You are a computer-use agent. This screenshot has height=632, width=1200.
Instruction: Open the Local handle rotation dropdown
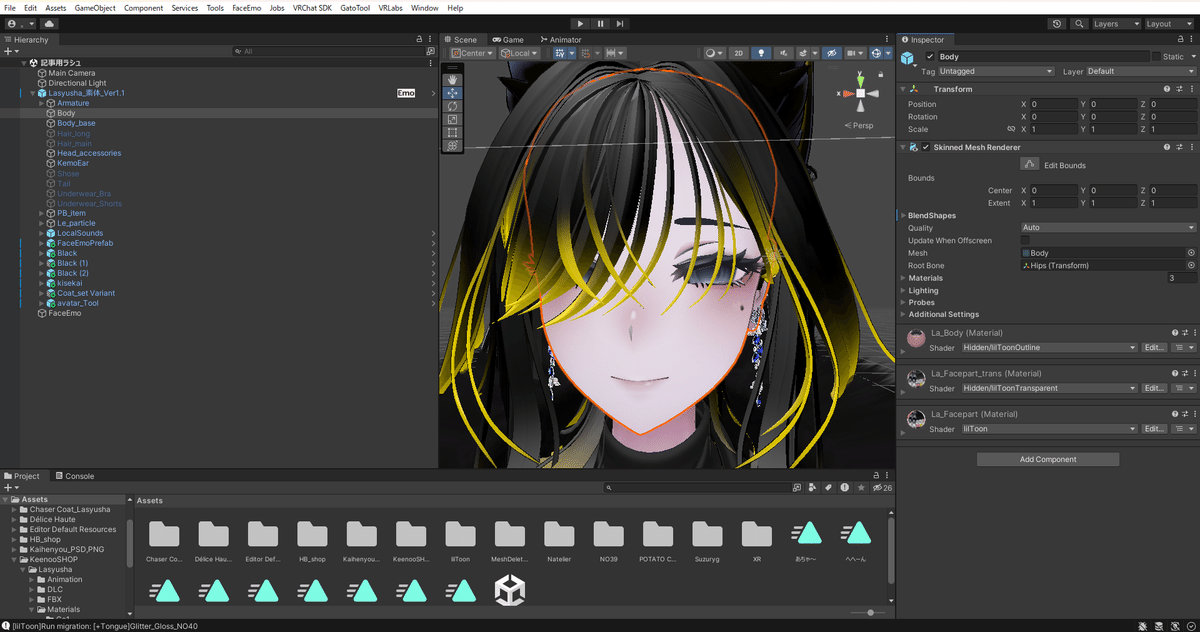coord(519,53)
